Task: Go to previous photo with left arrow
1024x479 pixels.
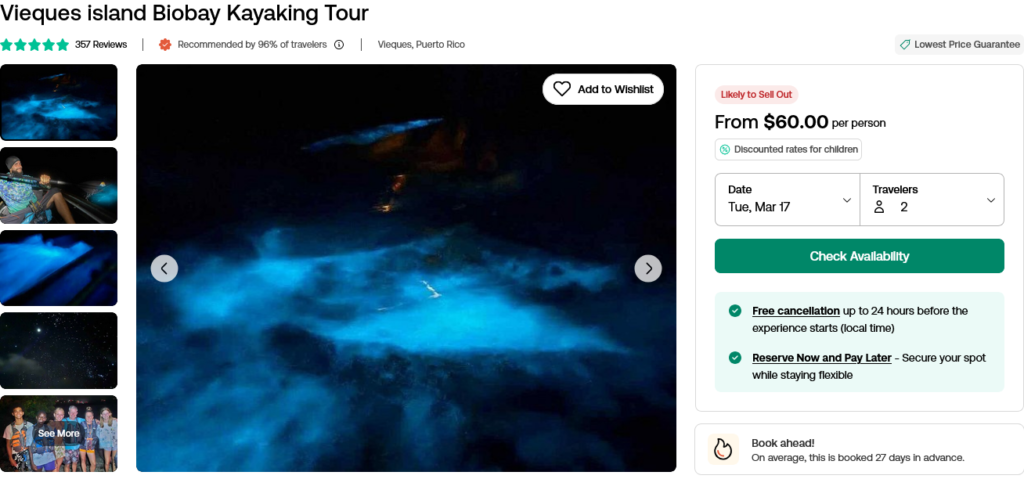Action: pyautogui.click(x=164, y=269)
